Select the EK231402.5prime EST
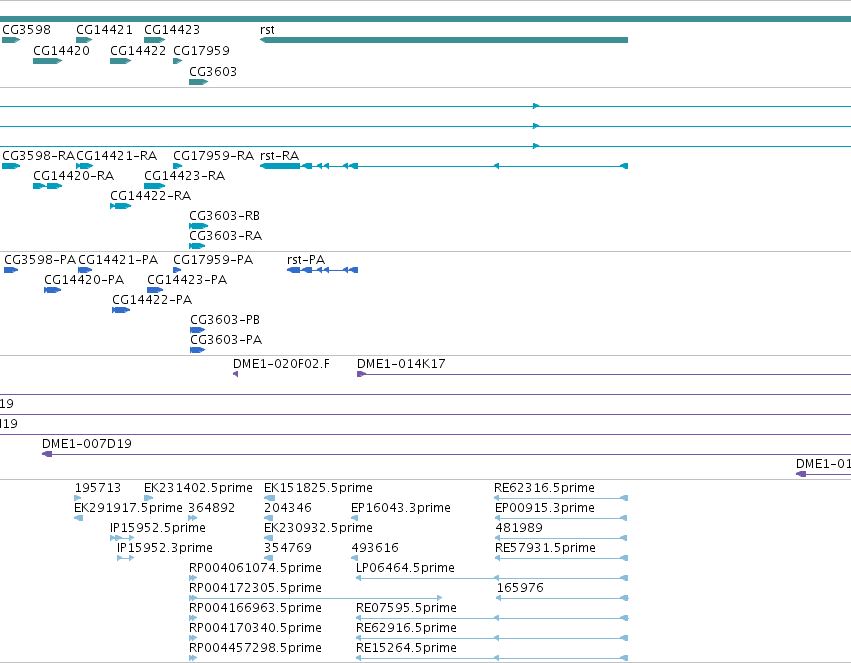Viewport: 851px width, 663px height. click(x=198, y=489)
